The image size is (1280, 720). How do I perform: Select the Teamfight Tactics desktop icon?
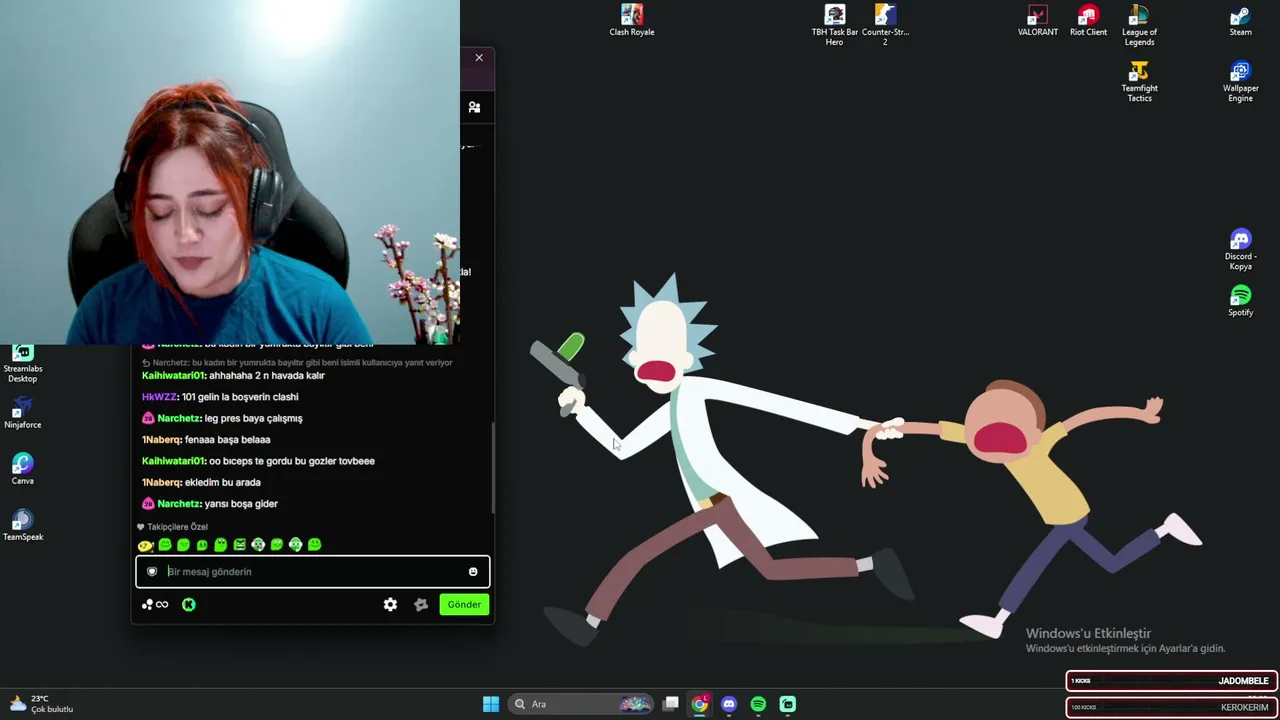[x=1139, y=81]
